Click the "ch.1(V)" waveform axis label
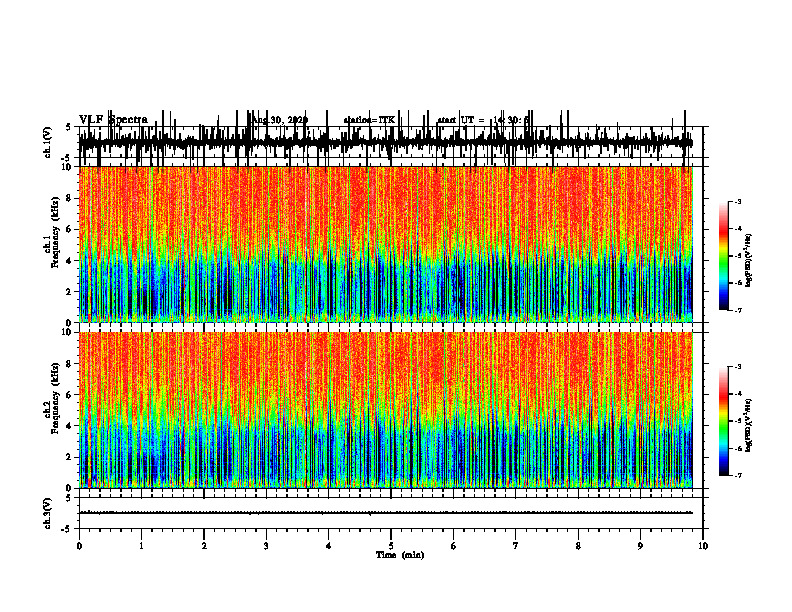The height and width of the screenshot is (612, 792). click(x=47, y=142)
